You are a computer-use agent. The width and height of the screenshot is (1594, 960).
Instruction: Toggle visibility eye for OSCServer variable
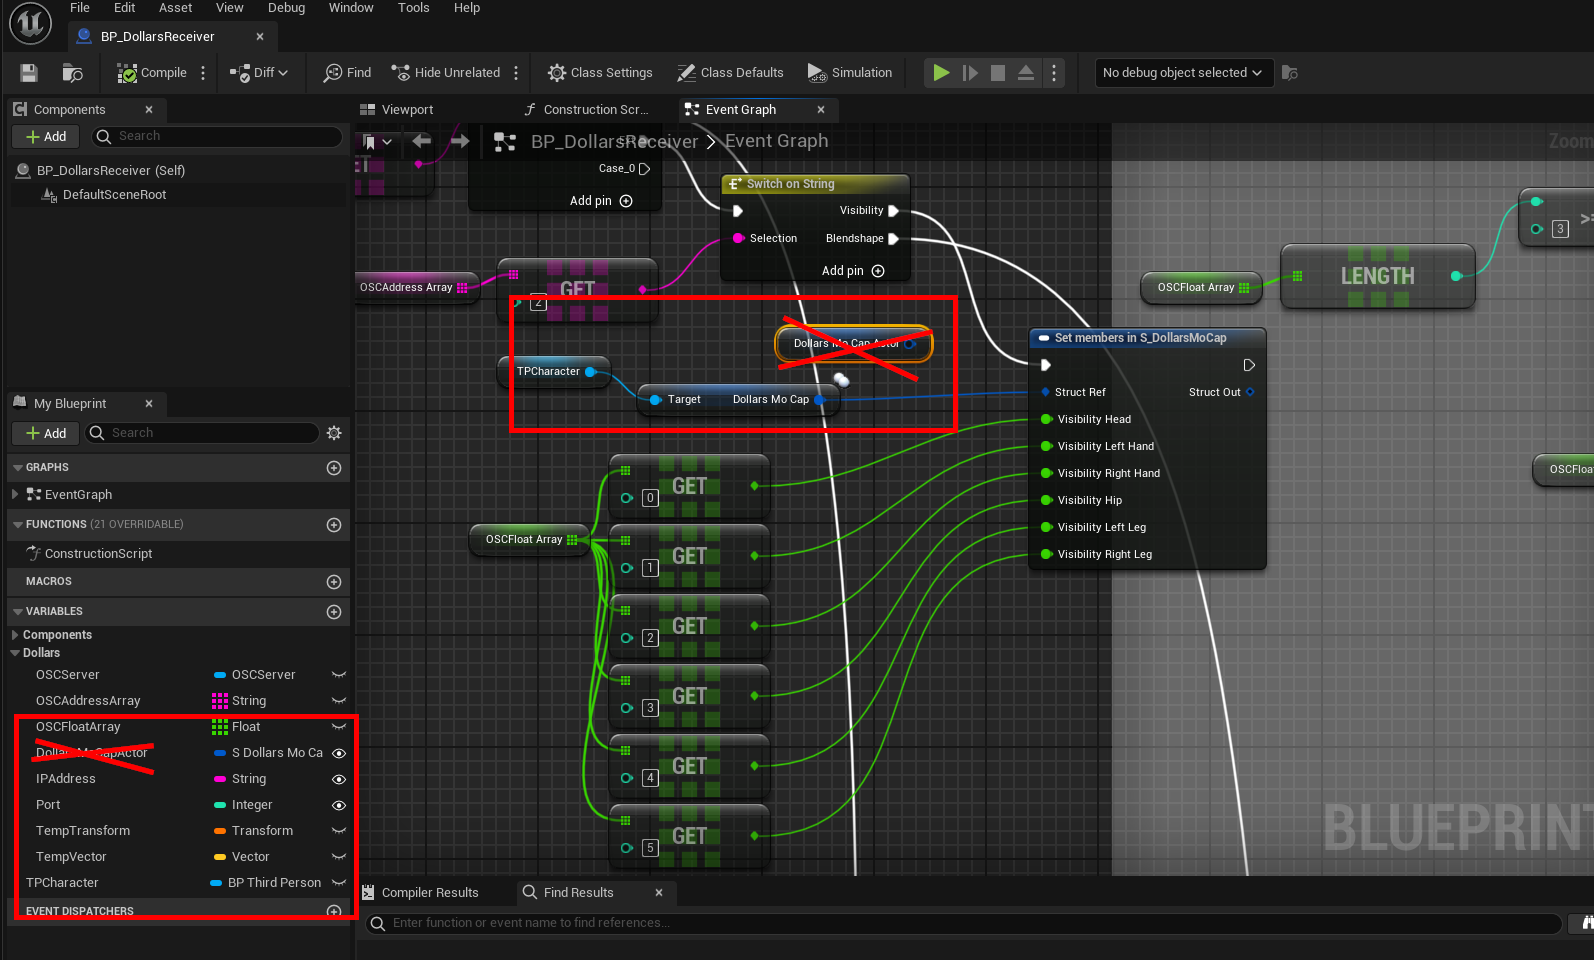(339, 675)
